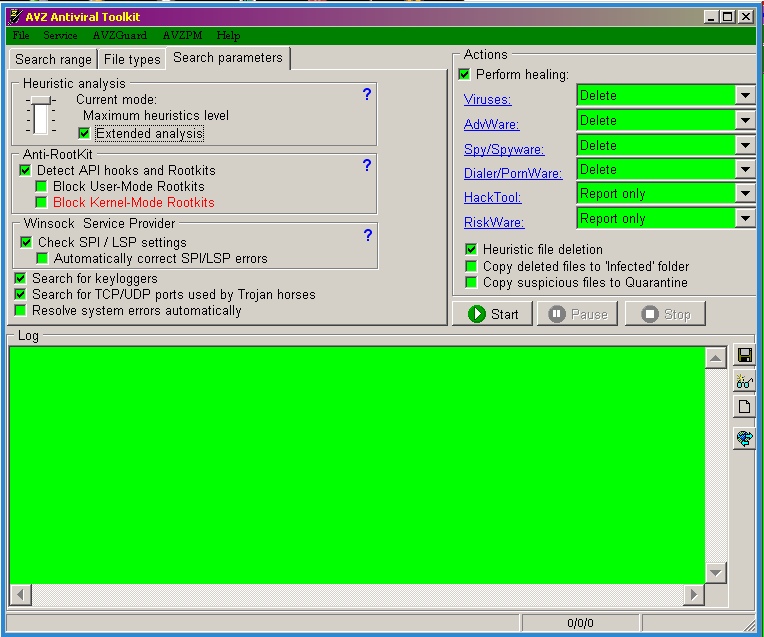The width and height of the screenshot is (764, 637).
Task: Select the Search parameters tab
Action: (x=228, y=58)
